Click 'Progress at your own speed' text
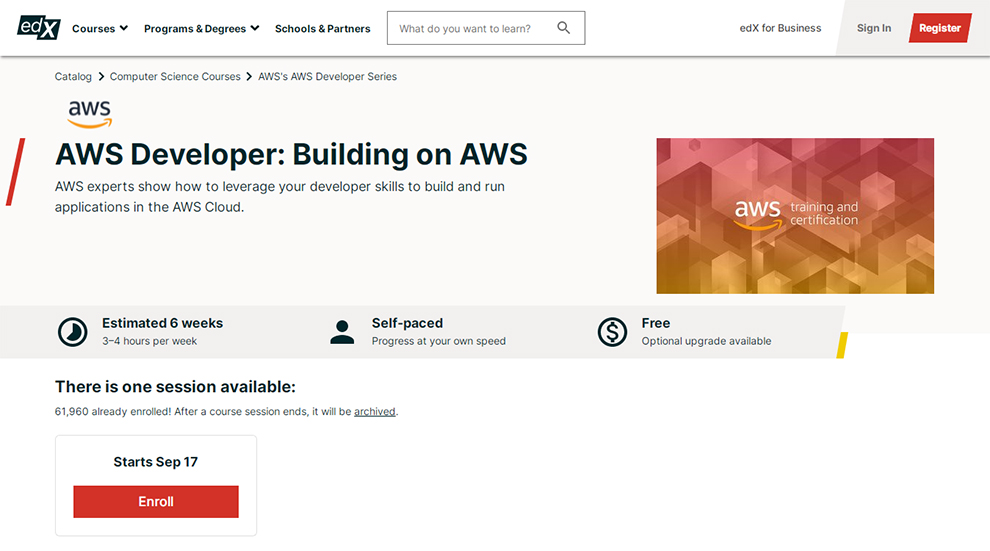Image resolution: width=990 pixels, height=551 pixels. 439,341
